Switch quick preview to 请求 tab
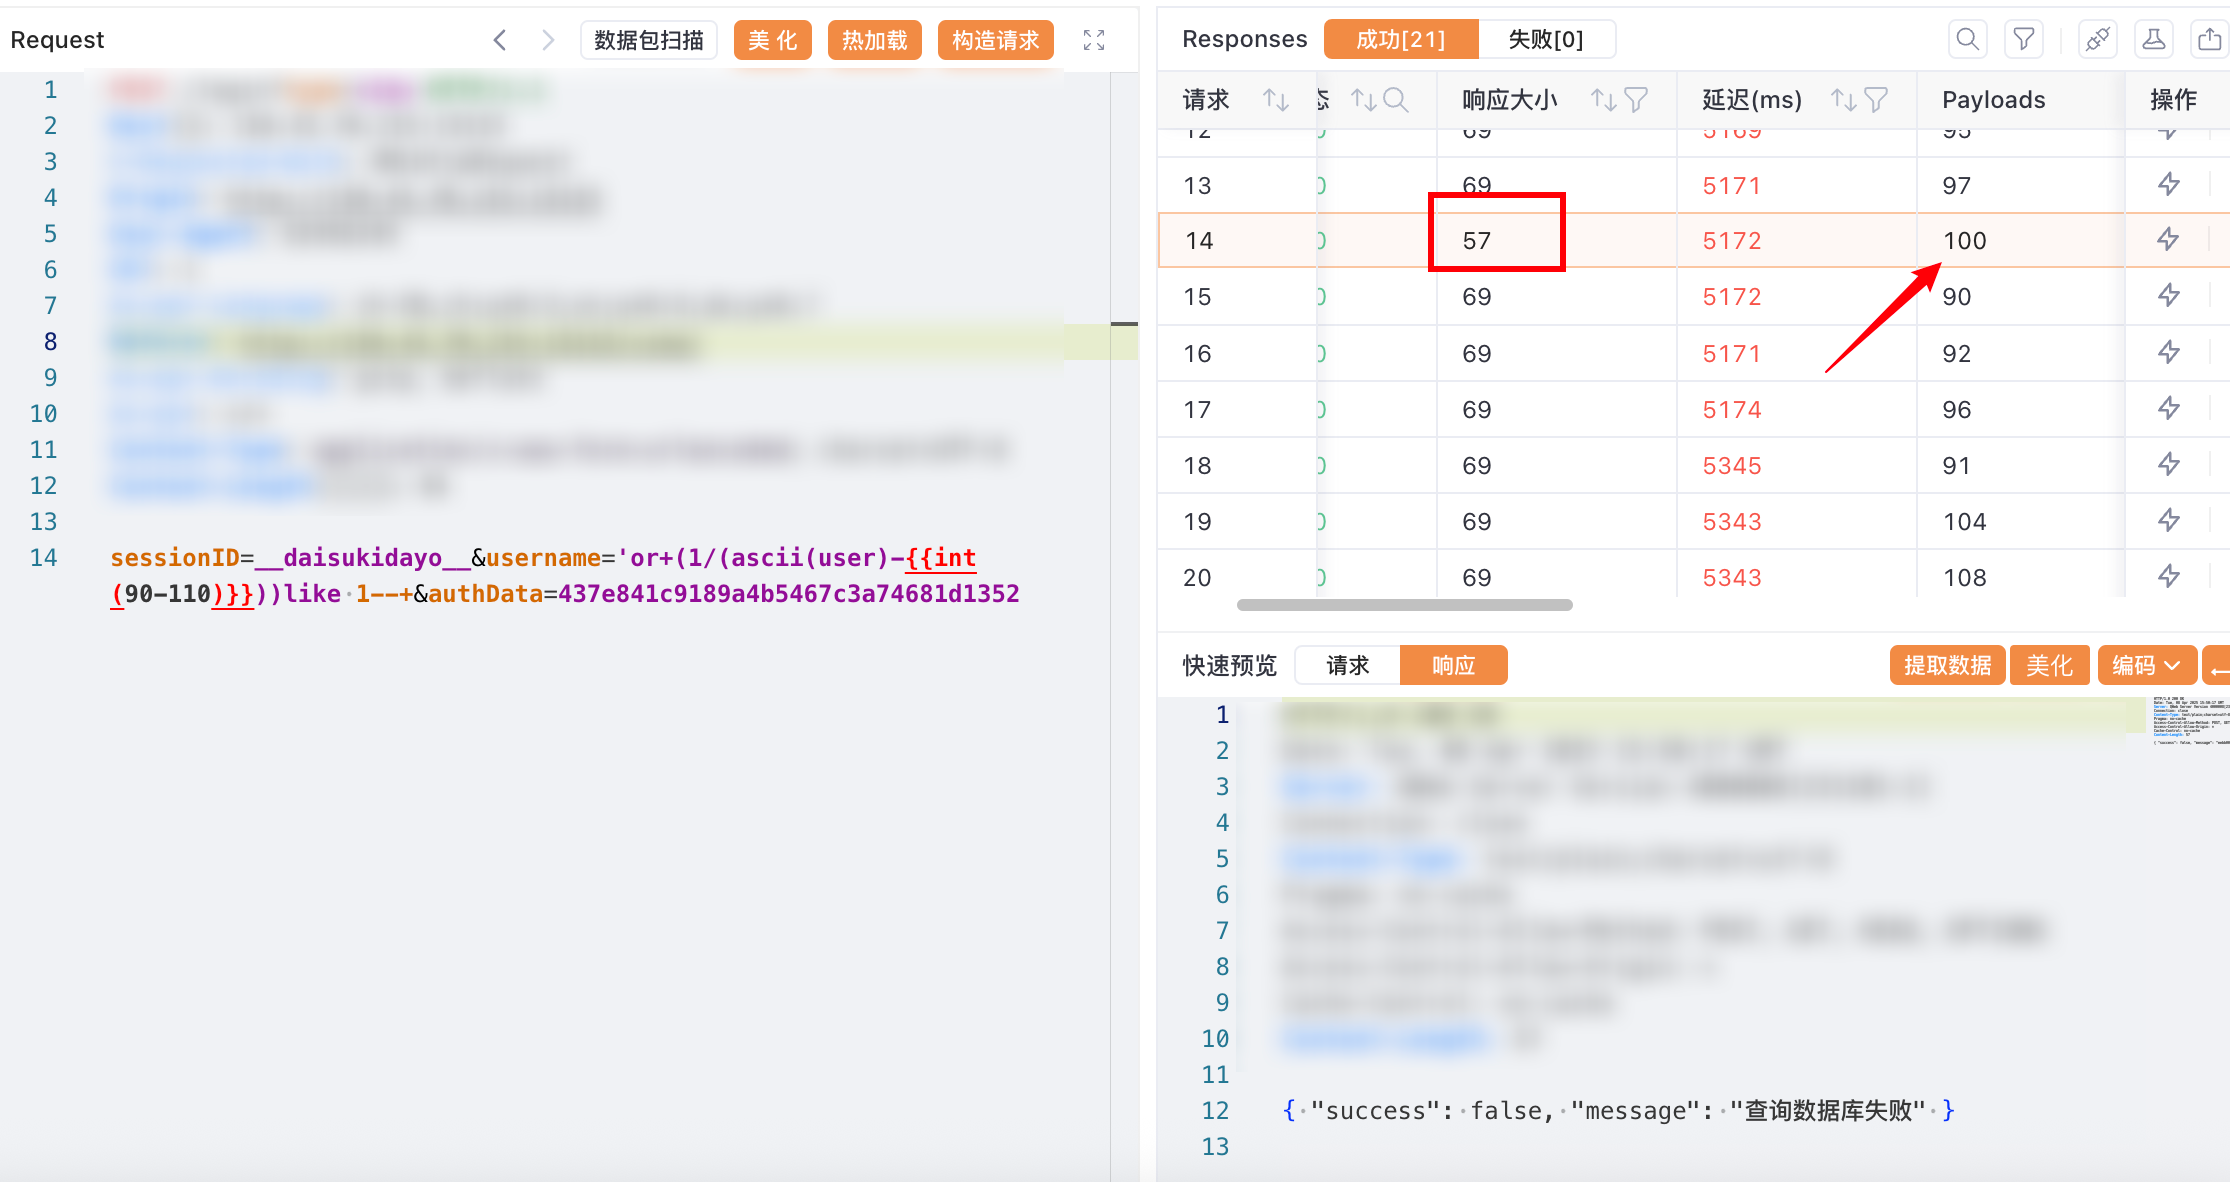This screenshot has height=1182, width=2230. point(1347,666)
